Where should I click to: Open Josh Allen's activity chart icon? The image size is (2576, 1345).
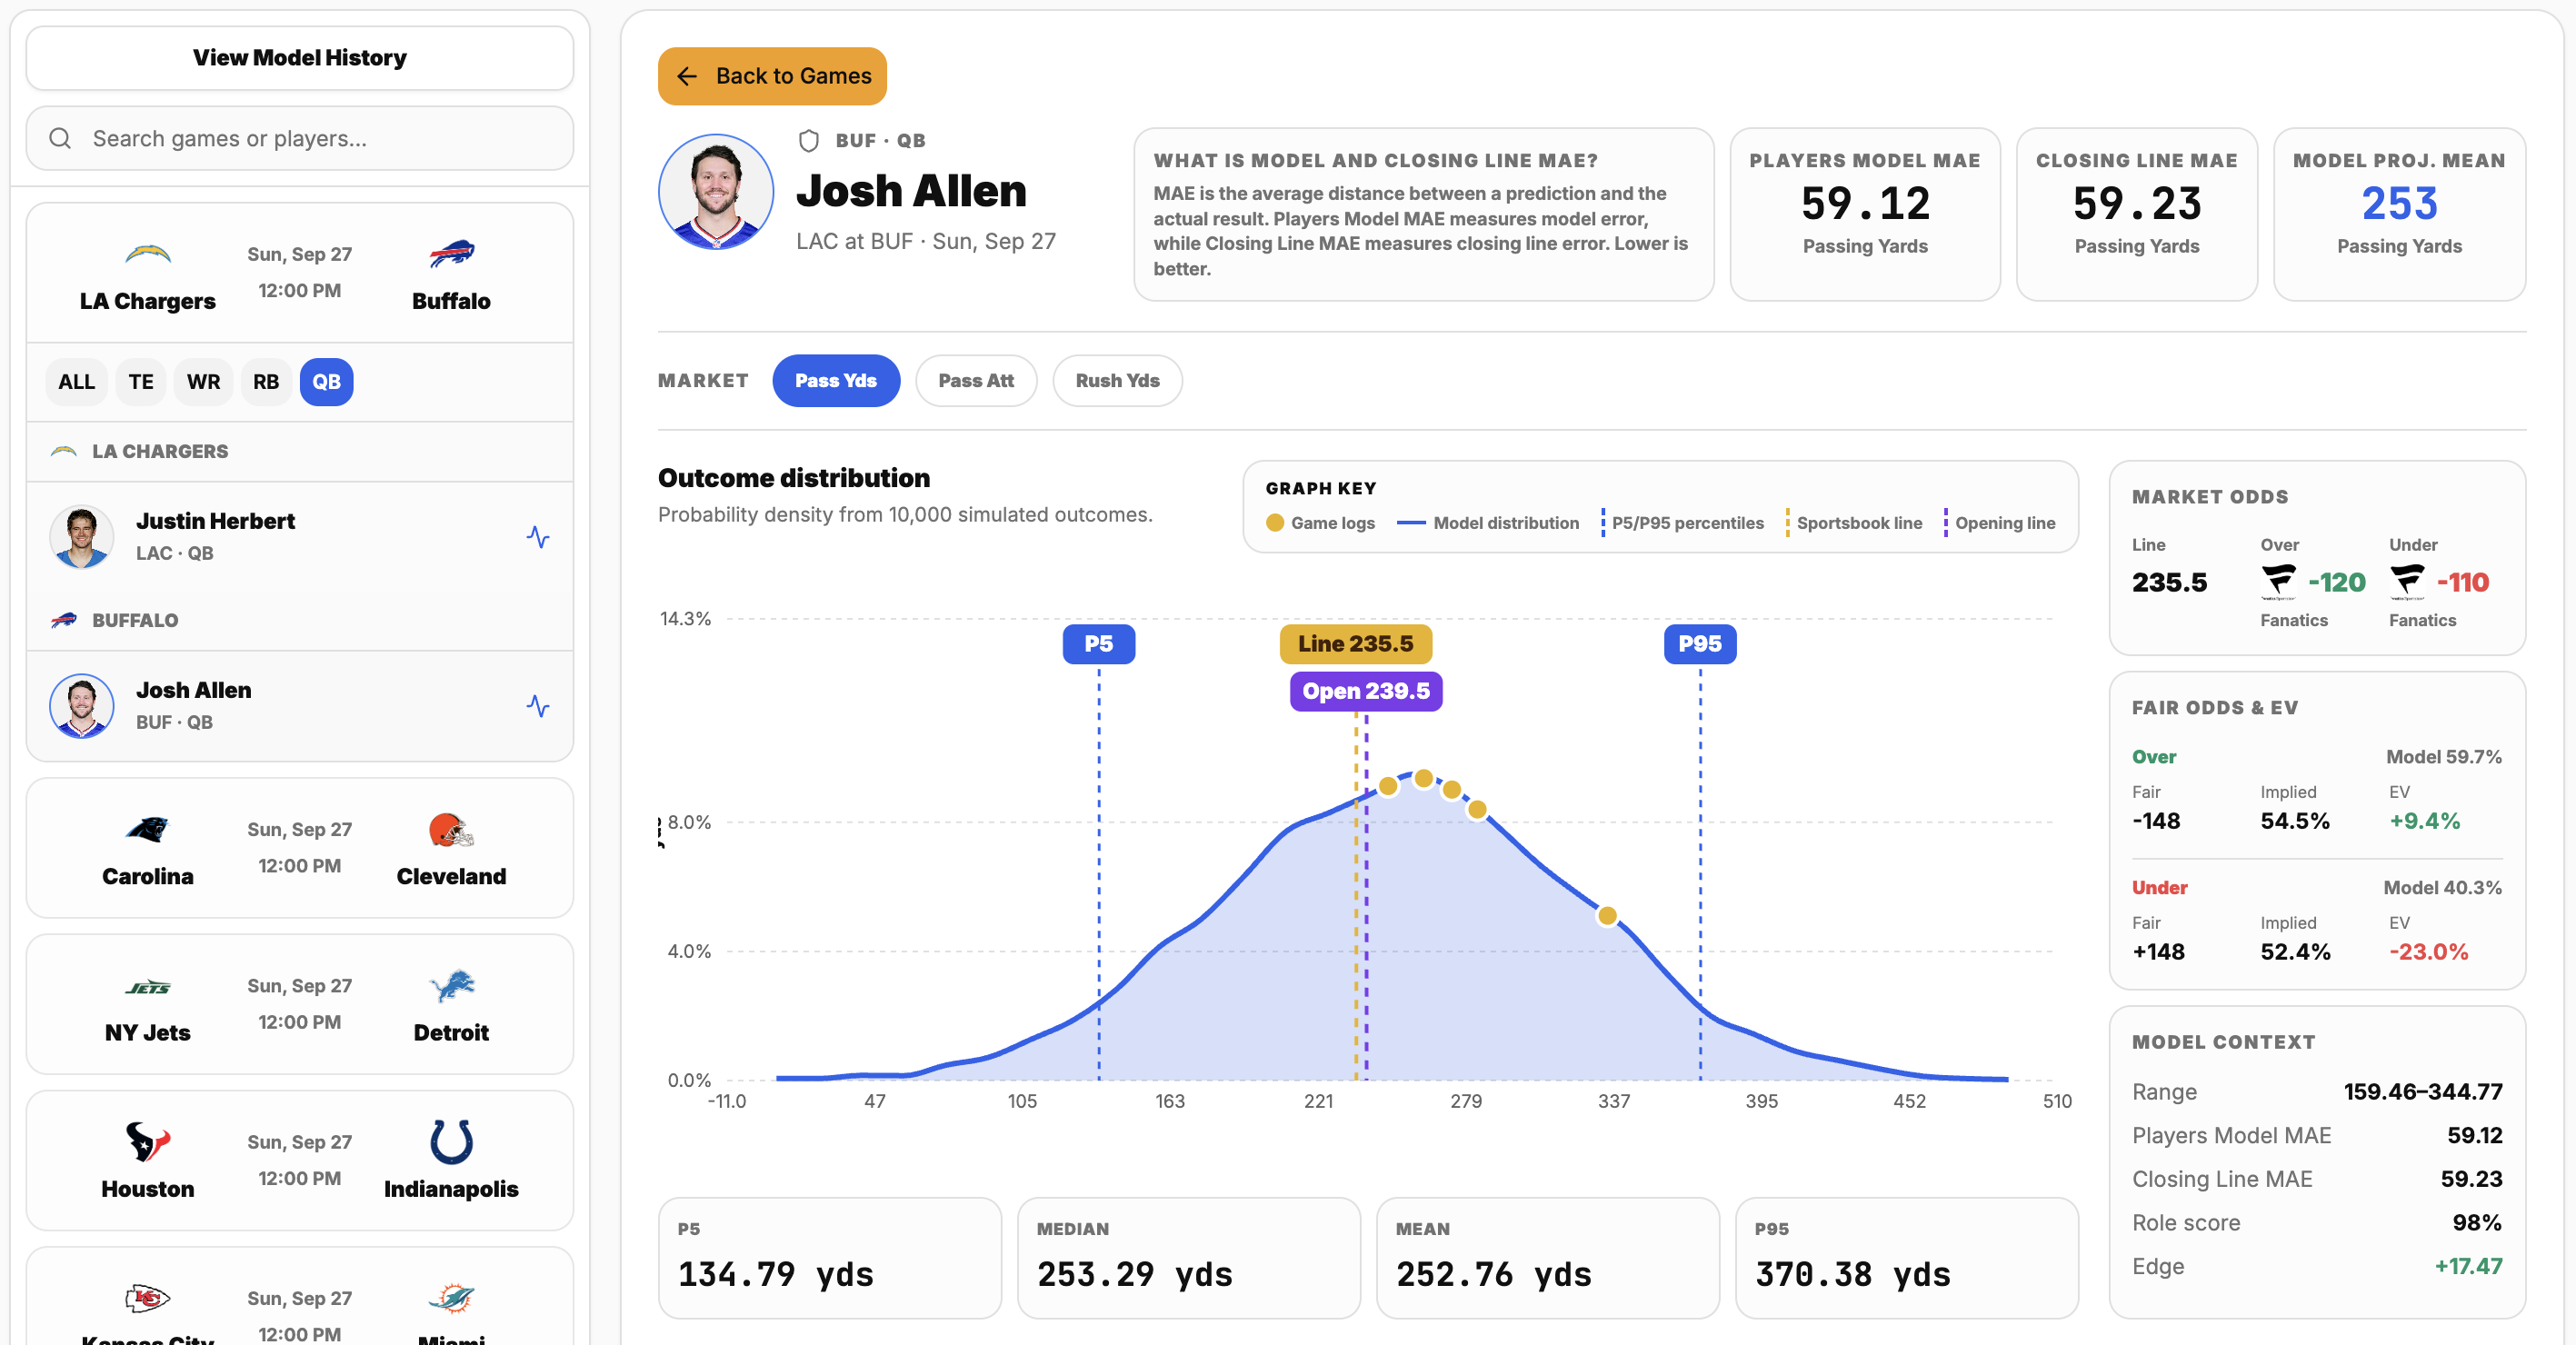pos(538,706)
